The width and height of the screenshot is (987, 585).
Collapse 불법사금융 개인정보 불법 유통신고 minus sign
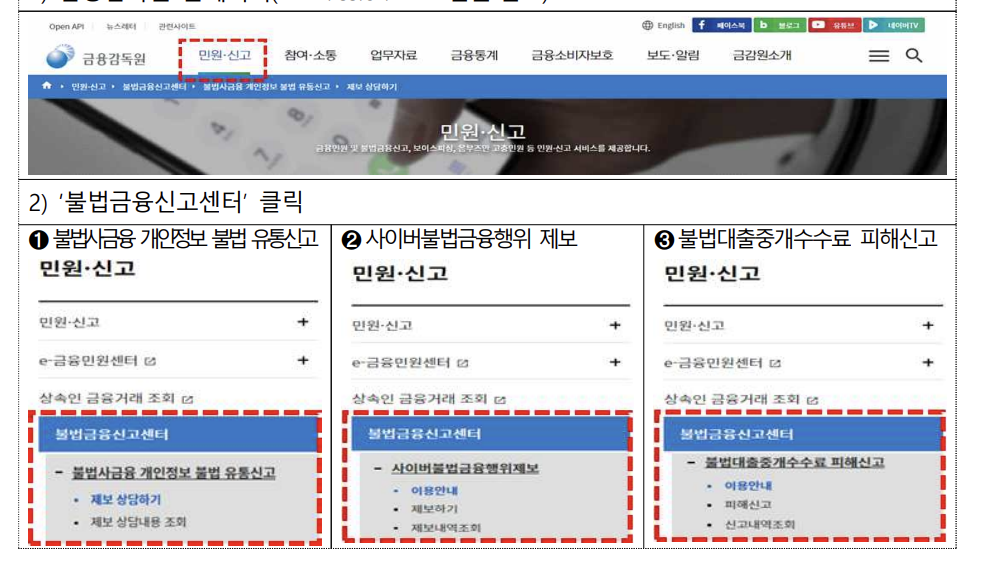point(59,472)
